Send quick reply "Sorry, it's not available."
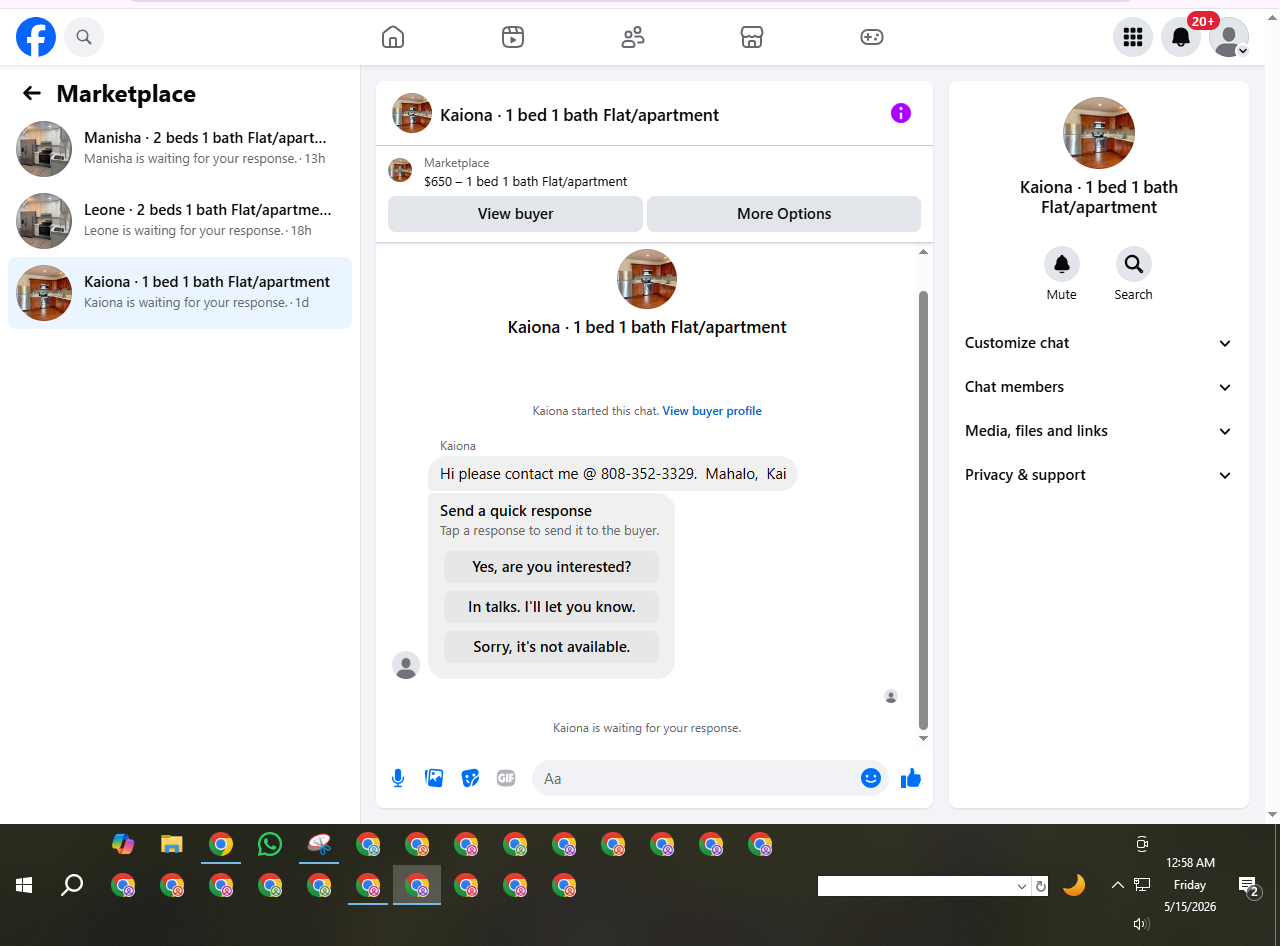 coord(552,647)
